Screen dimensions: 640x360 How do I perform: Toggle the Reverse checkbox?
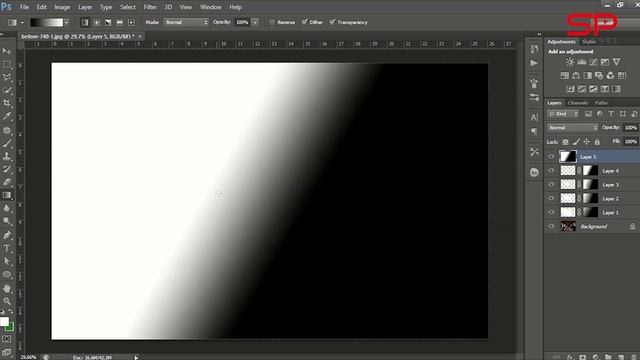point(272,22)
